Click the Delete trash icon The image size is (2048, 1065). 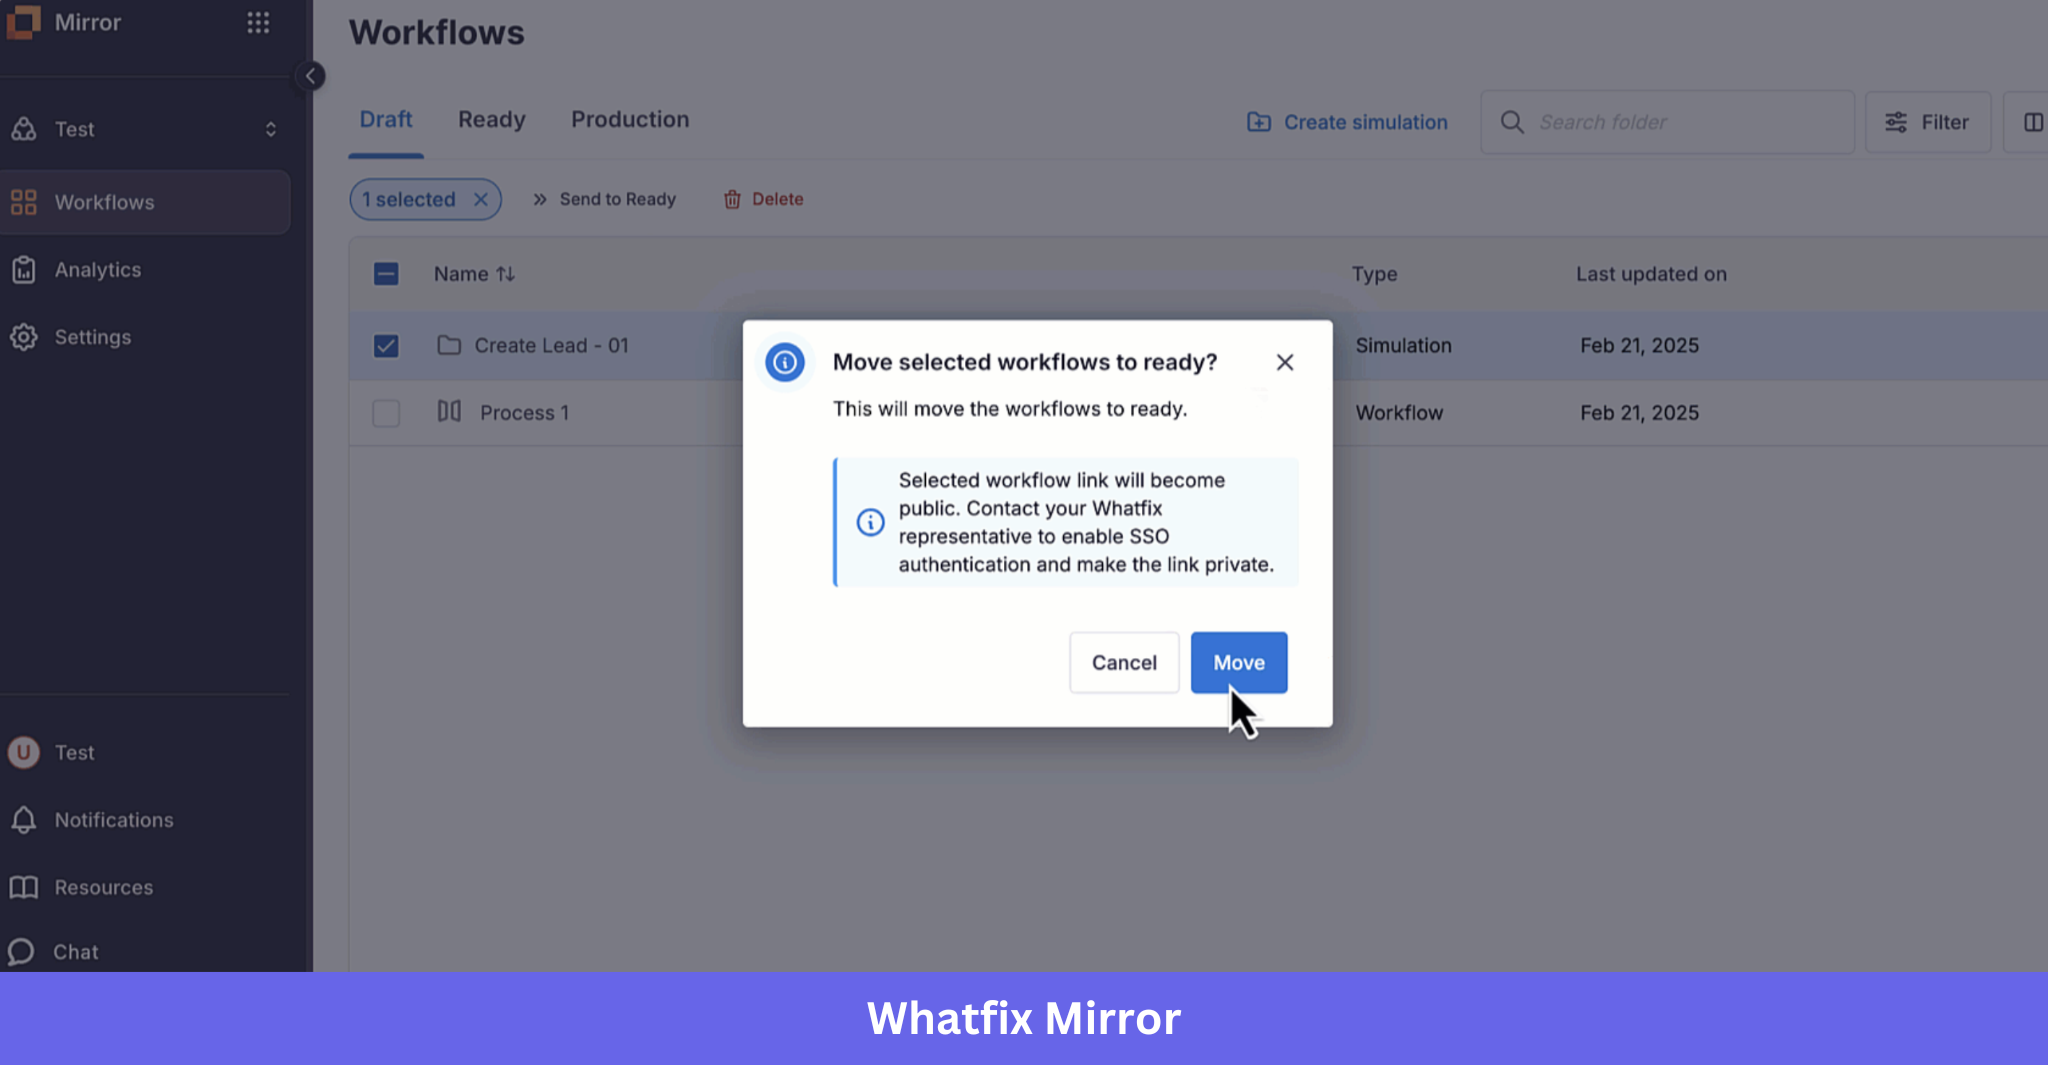tap(732, 199)
